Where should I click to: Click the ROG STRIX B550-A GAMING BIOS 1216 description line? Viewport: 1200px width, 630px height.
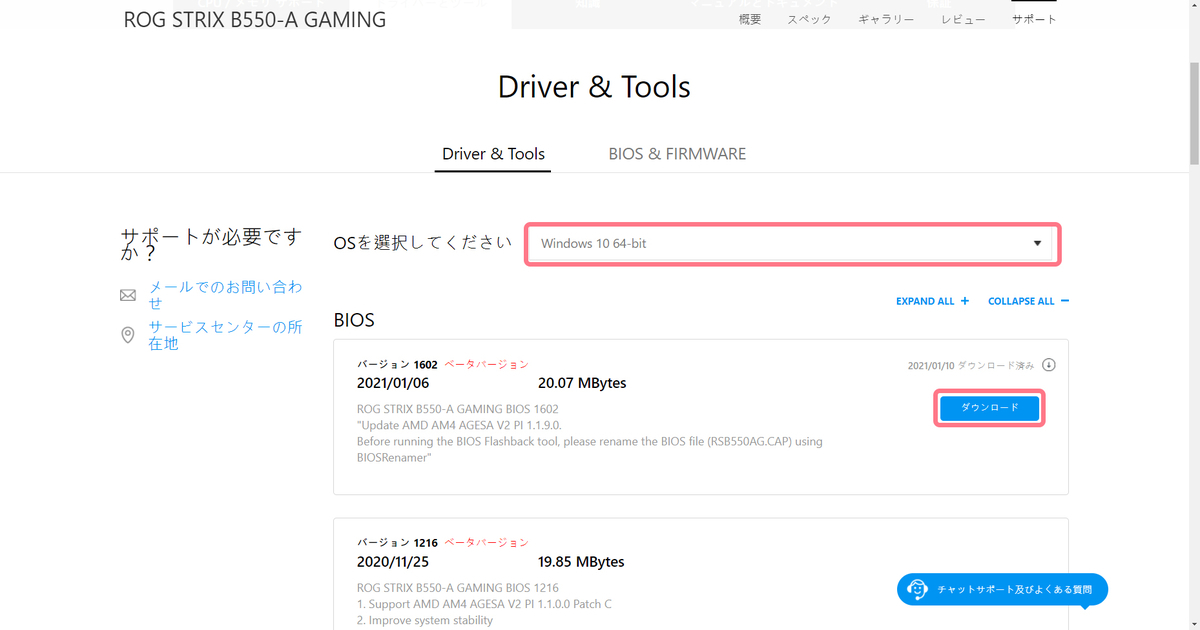click(458, 588)
